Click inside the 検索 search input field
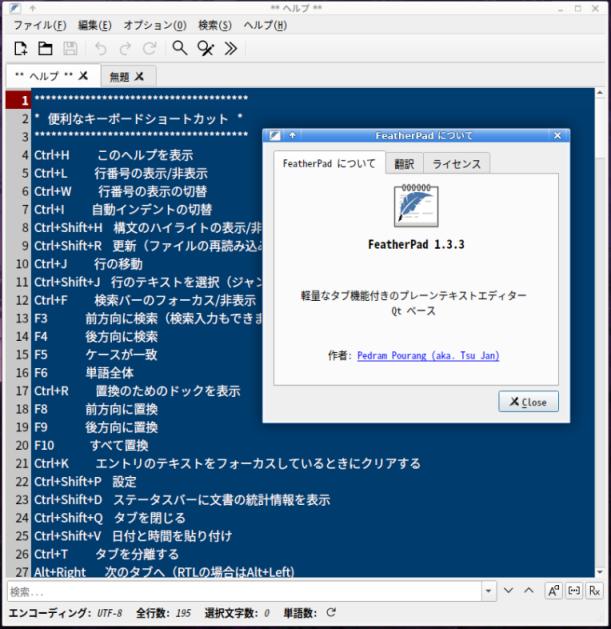This screenshot has width=611, height=629. pos(244,591)
